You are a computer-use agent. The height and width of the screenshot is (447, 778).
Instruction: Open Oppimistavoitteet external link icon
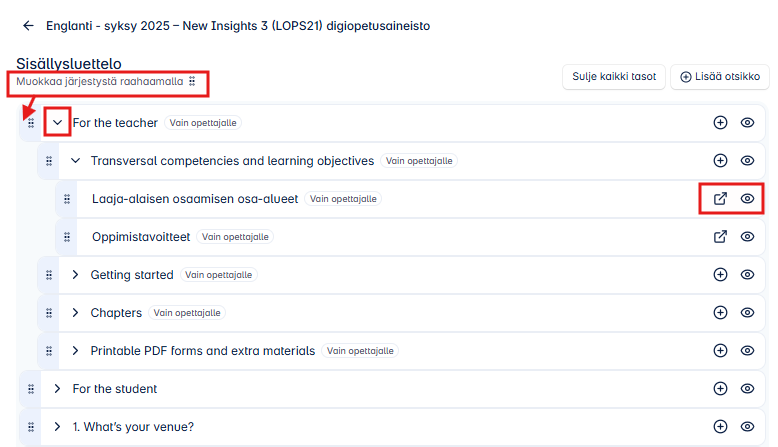click(x=720, y=237)
